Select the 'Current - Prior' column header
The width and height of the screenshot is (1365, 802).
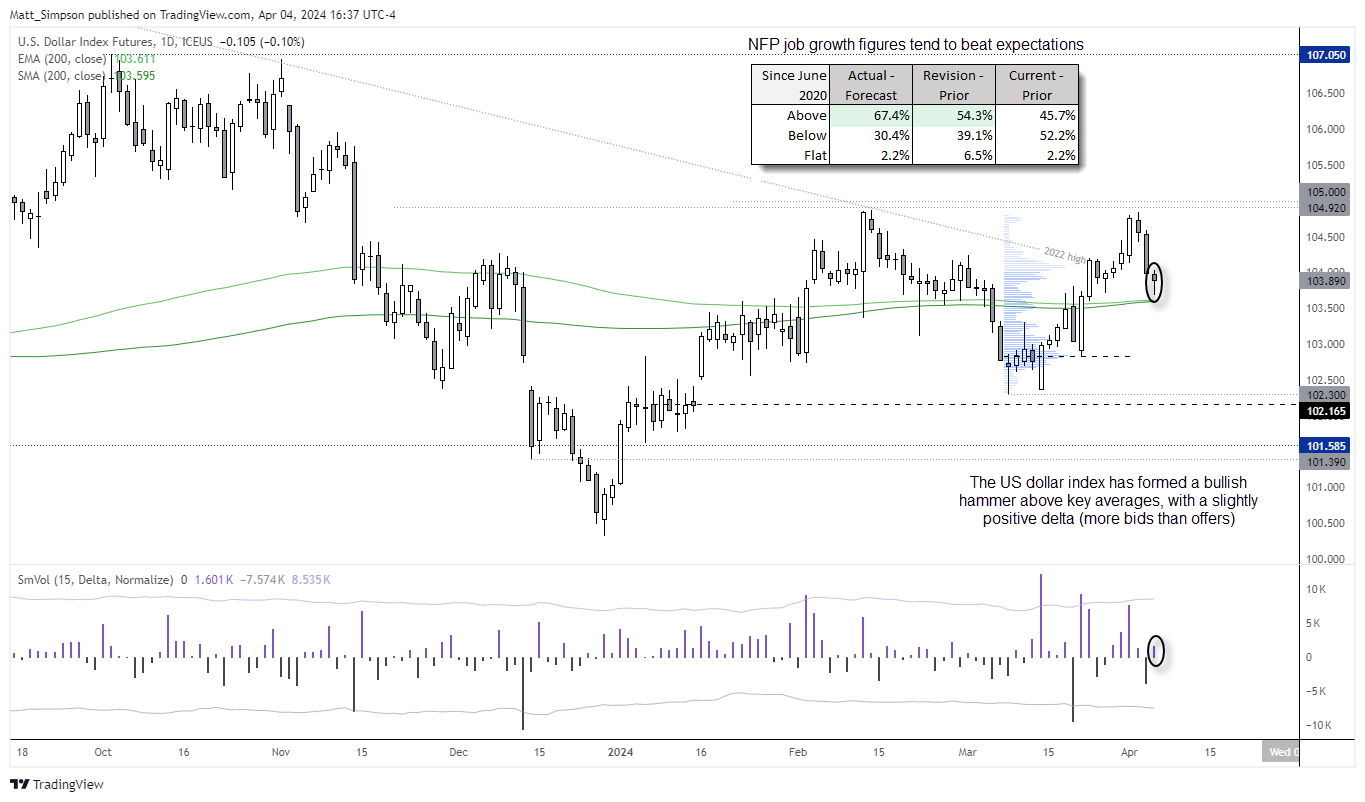coord(1037,85)
